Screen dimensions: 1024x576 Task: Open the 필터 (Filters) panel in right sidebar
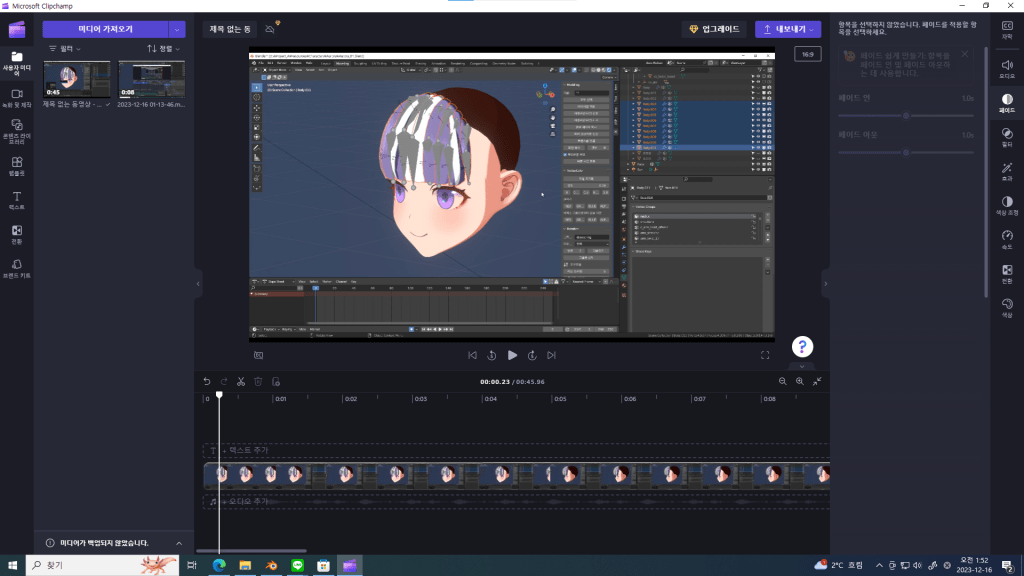pos(1006,138)
